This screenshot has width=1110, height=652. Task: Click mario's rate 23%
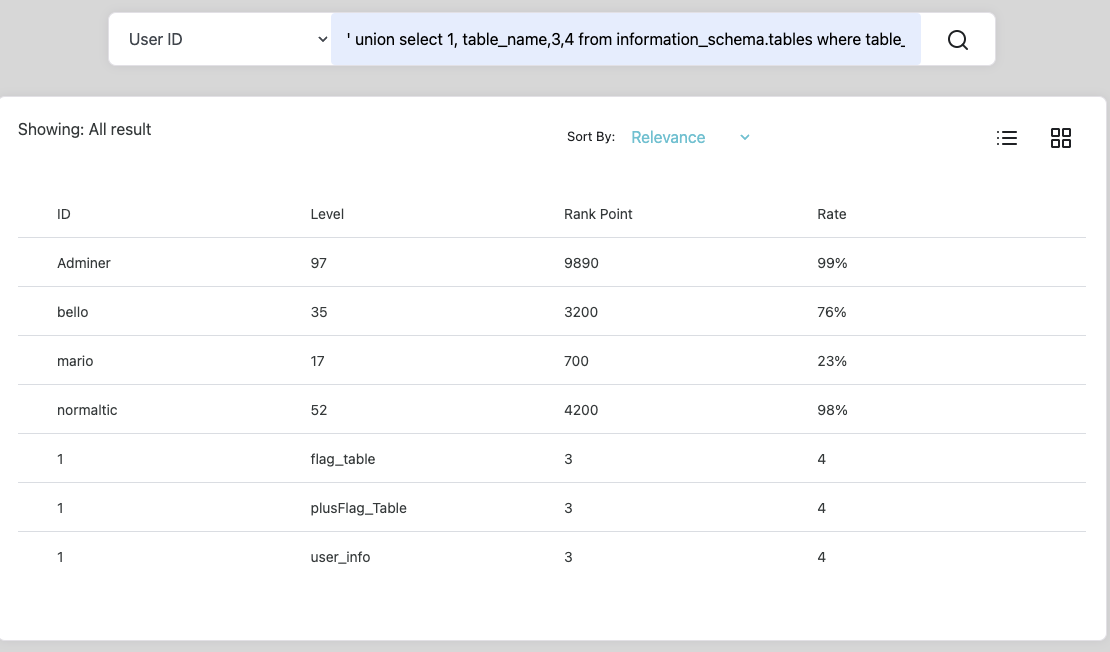tap(832, 361)
